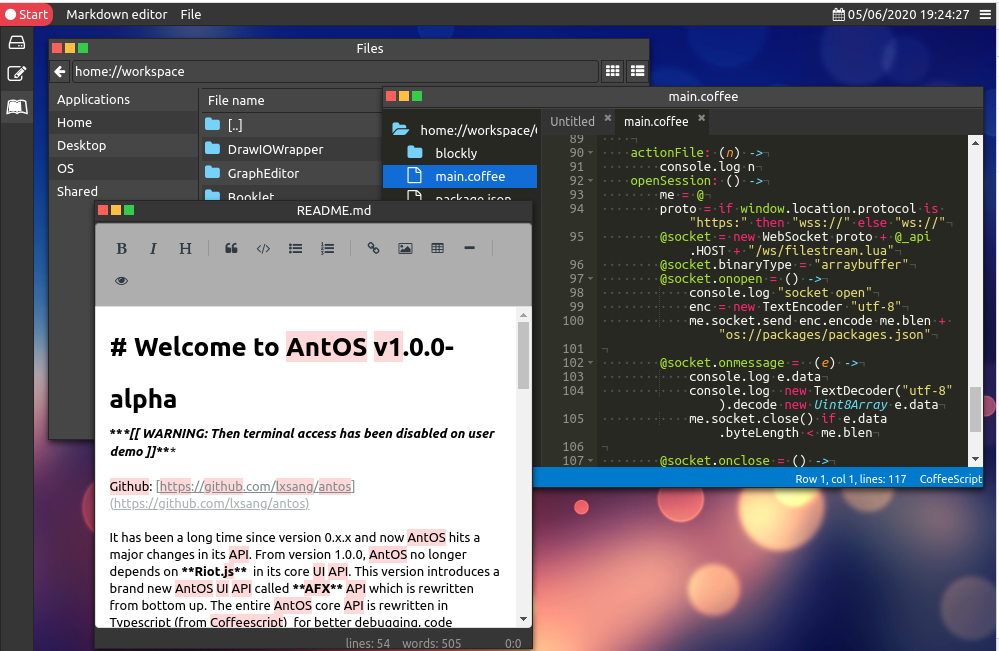Toggle the Markdown preview eye icon
999x651 pixels.
122,281
